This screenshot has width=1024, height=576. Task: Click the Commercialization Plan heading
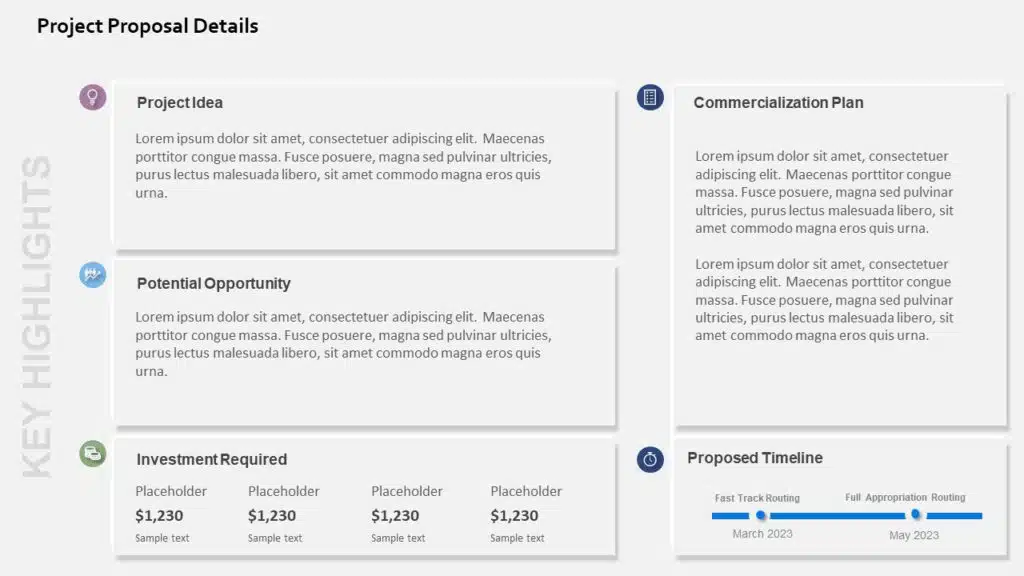[x=778, y=103]
